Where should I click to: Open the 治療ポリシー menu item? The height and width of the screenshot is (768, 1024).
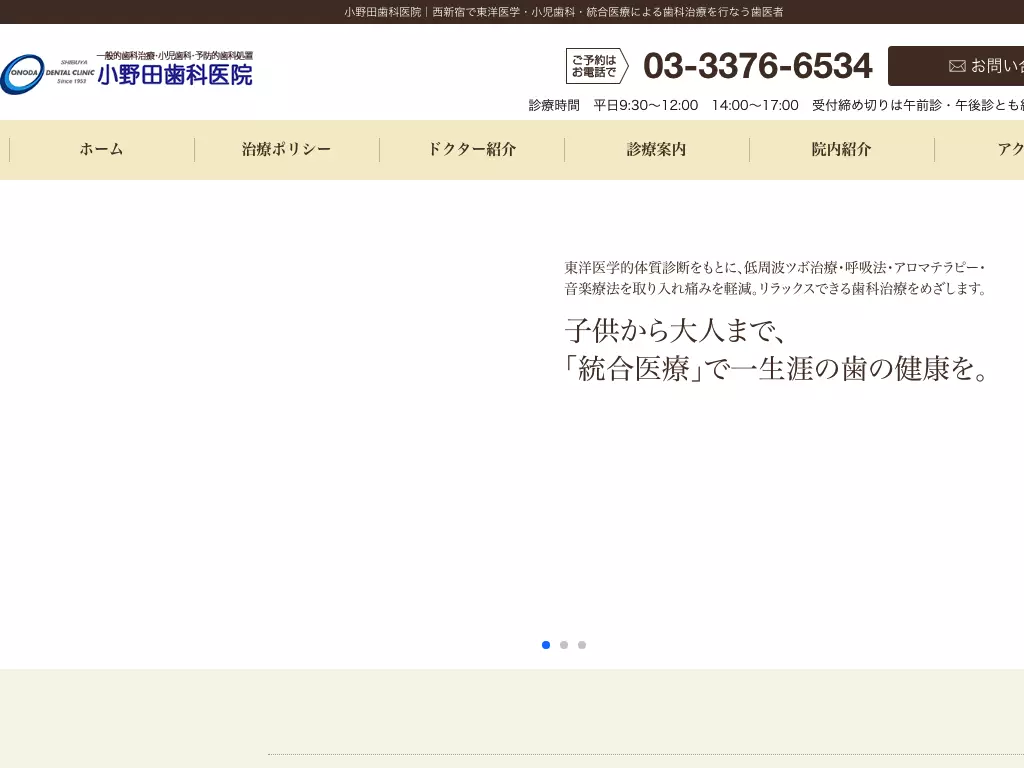click(x=287, y=150)
